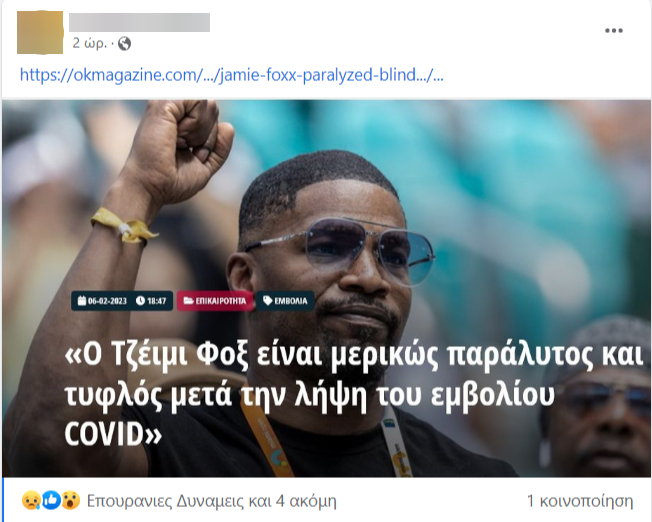Open the poster's blurred profile picture
Image resolution: width=652 pixels, height=522 pixels.
(x=40, y=32)
